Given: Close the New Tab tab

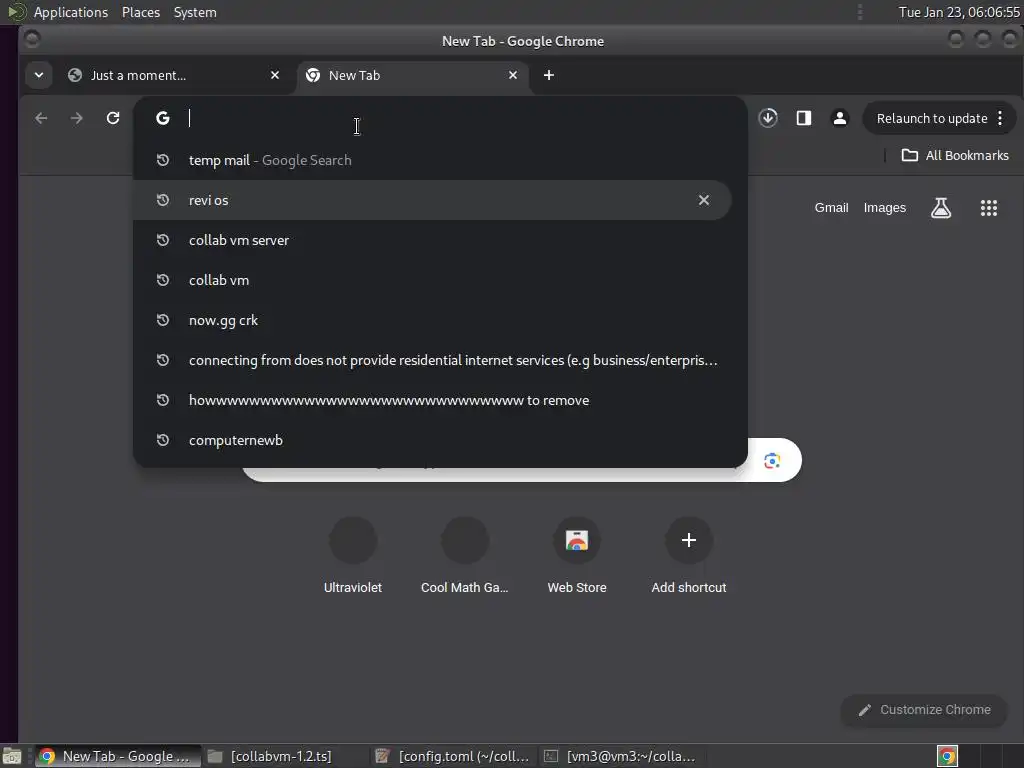Looking at the screenshot, I should (513, 75).
